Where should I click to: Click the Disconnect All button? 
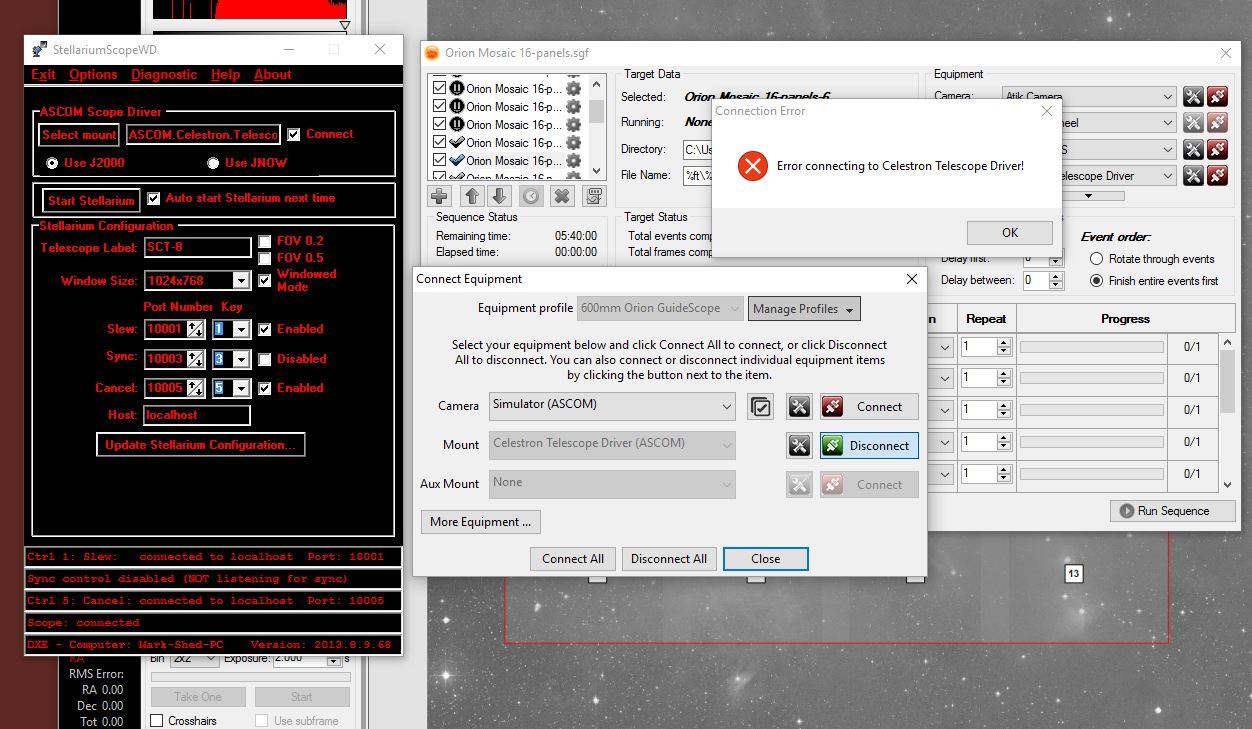coord(669,559)
